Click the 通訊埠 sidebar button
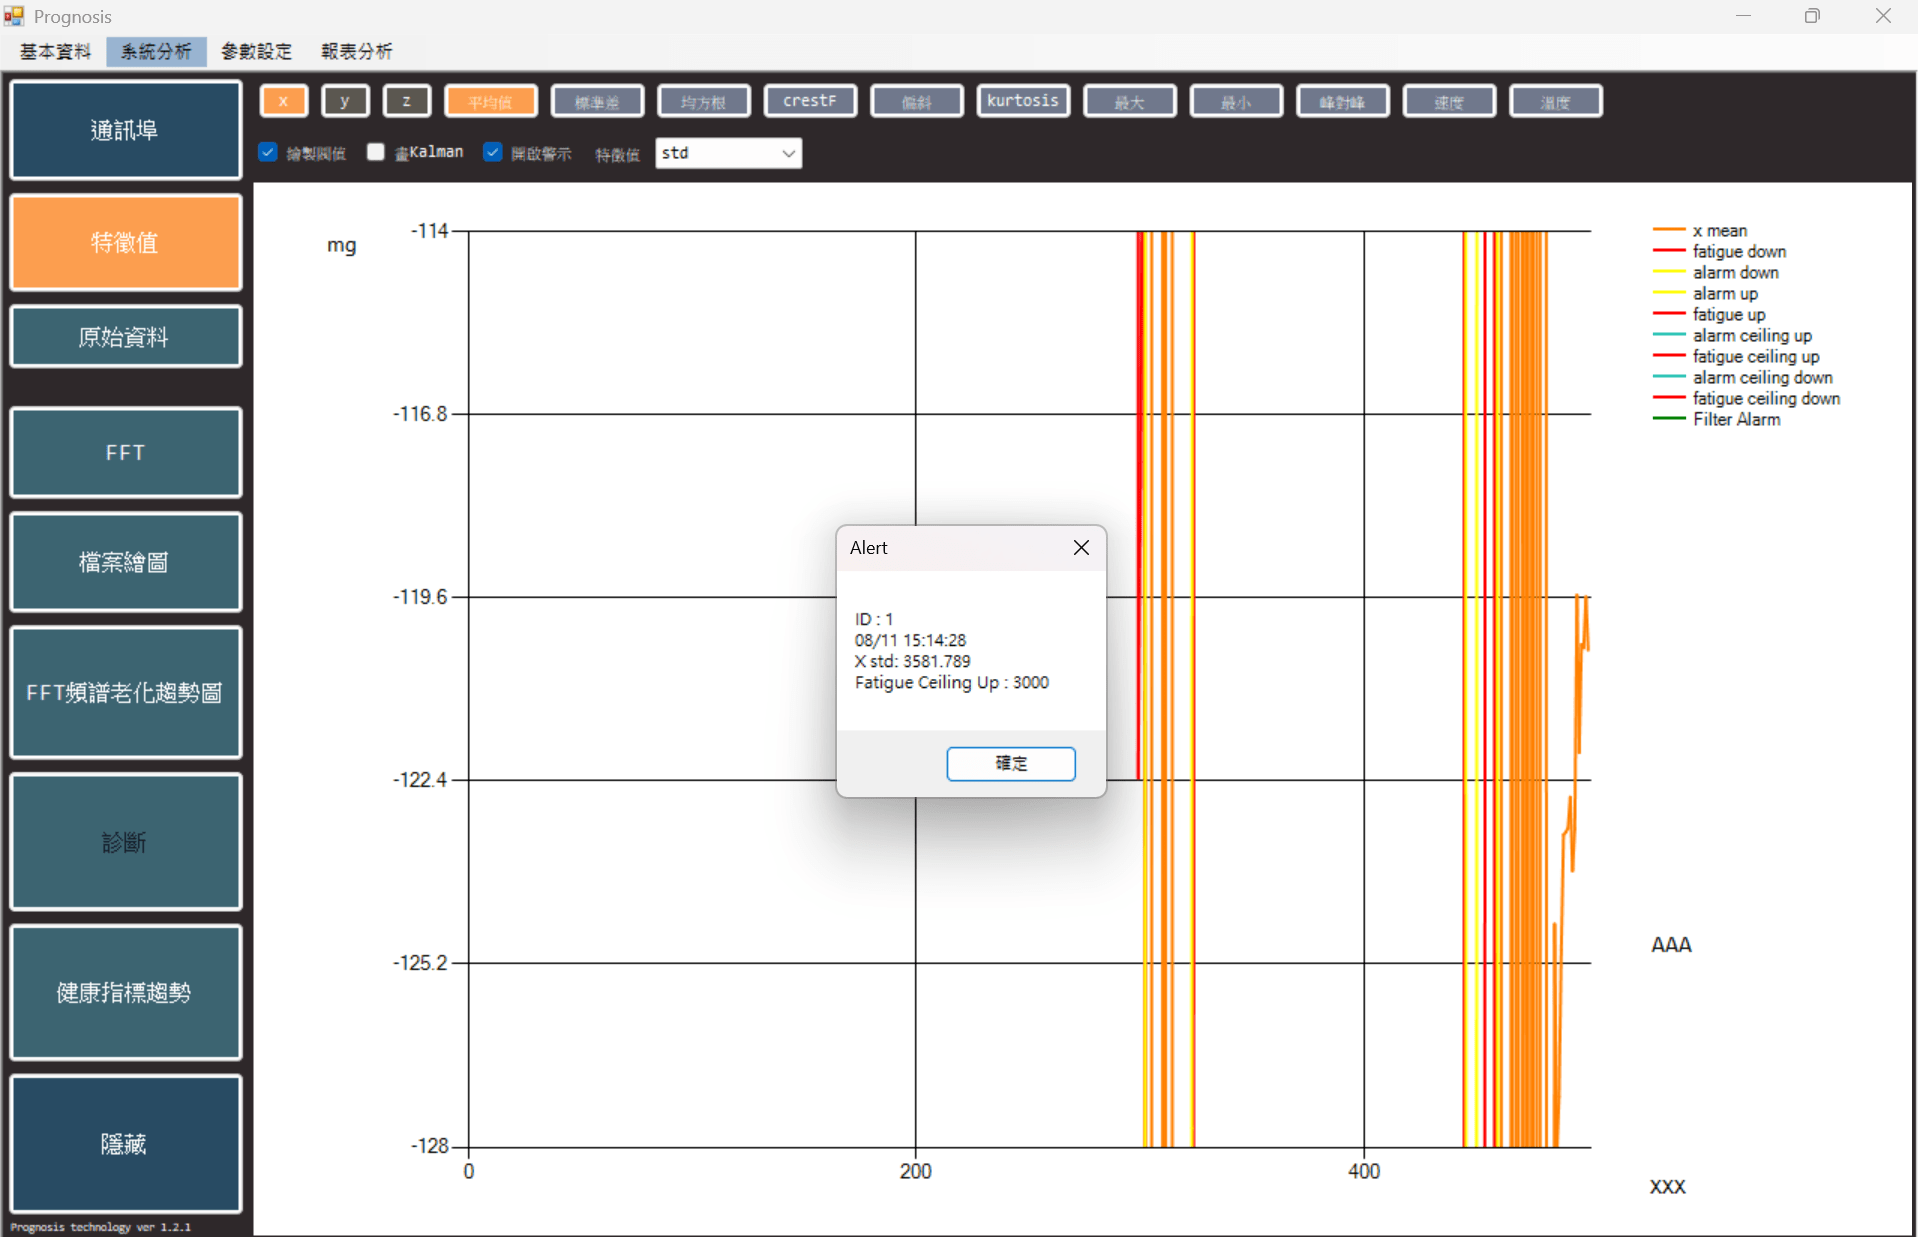The image size is (1918, 1237). (x=125, y=130)
